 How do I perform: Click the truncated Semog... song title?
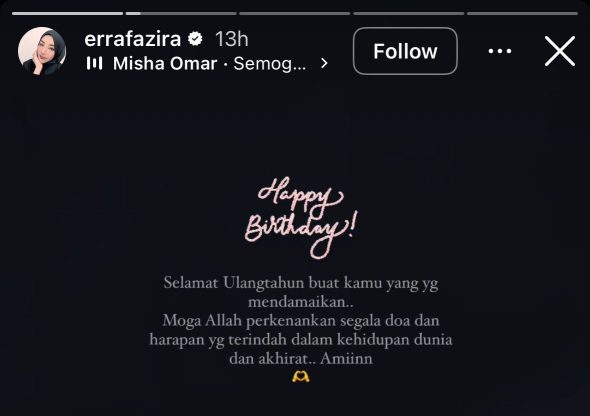coord(270,64)
